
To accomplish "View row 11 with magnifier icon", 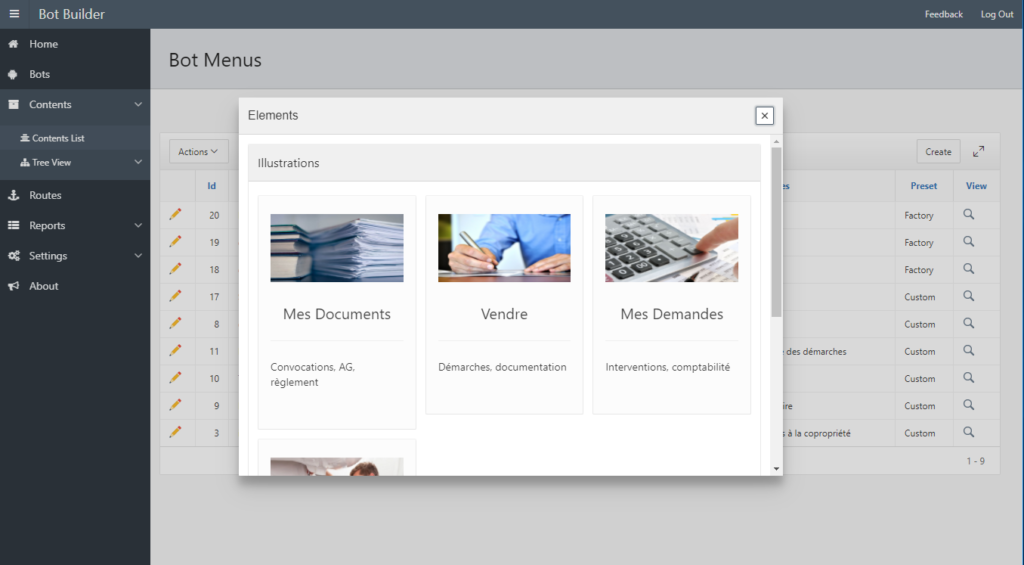I will coord(968,350).
